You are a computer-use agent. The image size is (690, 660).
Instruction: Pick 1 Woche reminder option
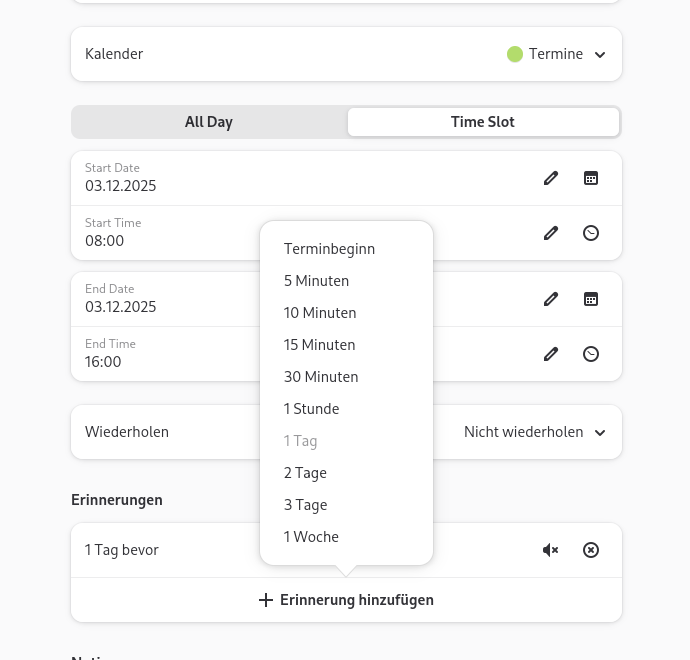pyautogui.click(x=311, y=537)
